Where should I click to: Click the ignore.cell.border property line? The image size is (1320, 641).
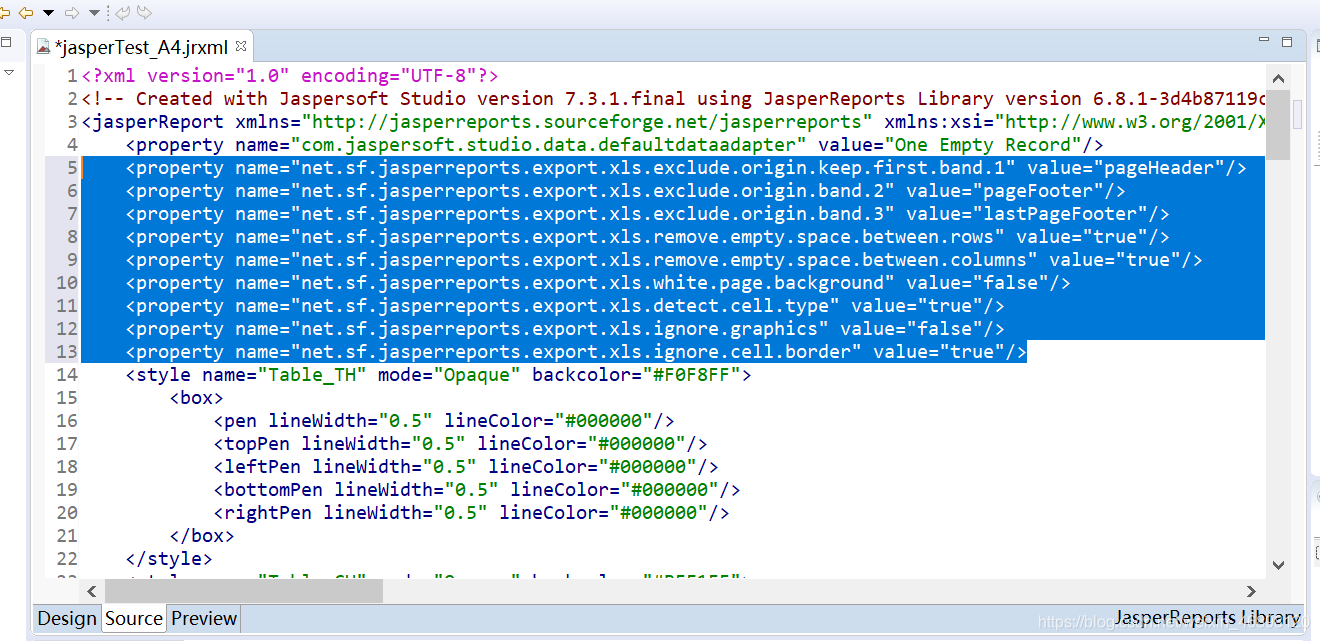point(576,352)
